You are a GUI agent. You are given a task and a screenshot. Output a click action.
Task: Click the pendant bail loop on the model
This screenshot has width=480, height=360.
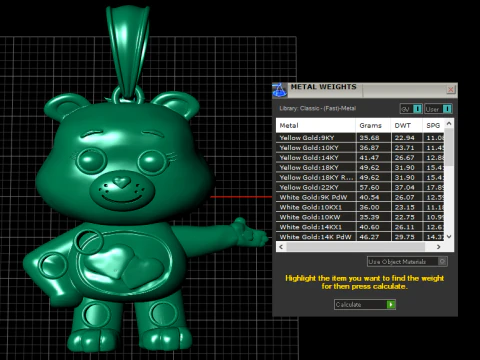128,52
